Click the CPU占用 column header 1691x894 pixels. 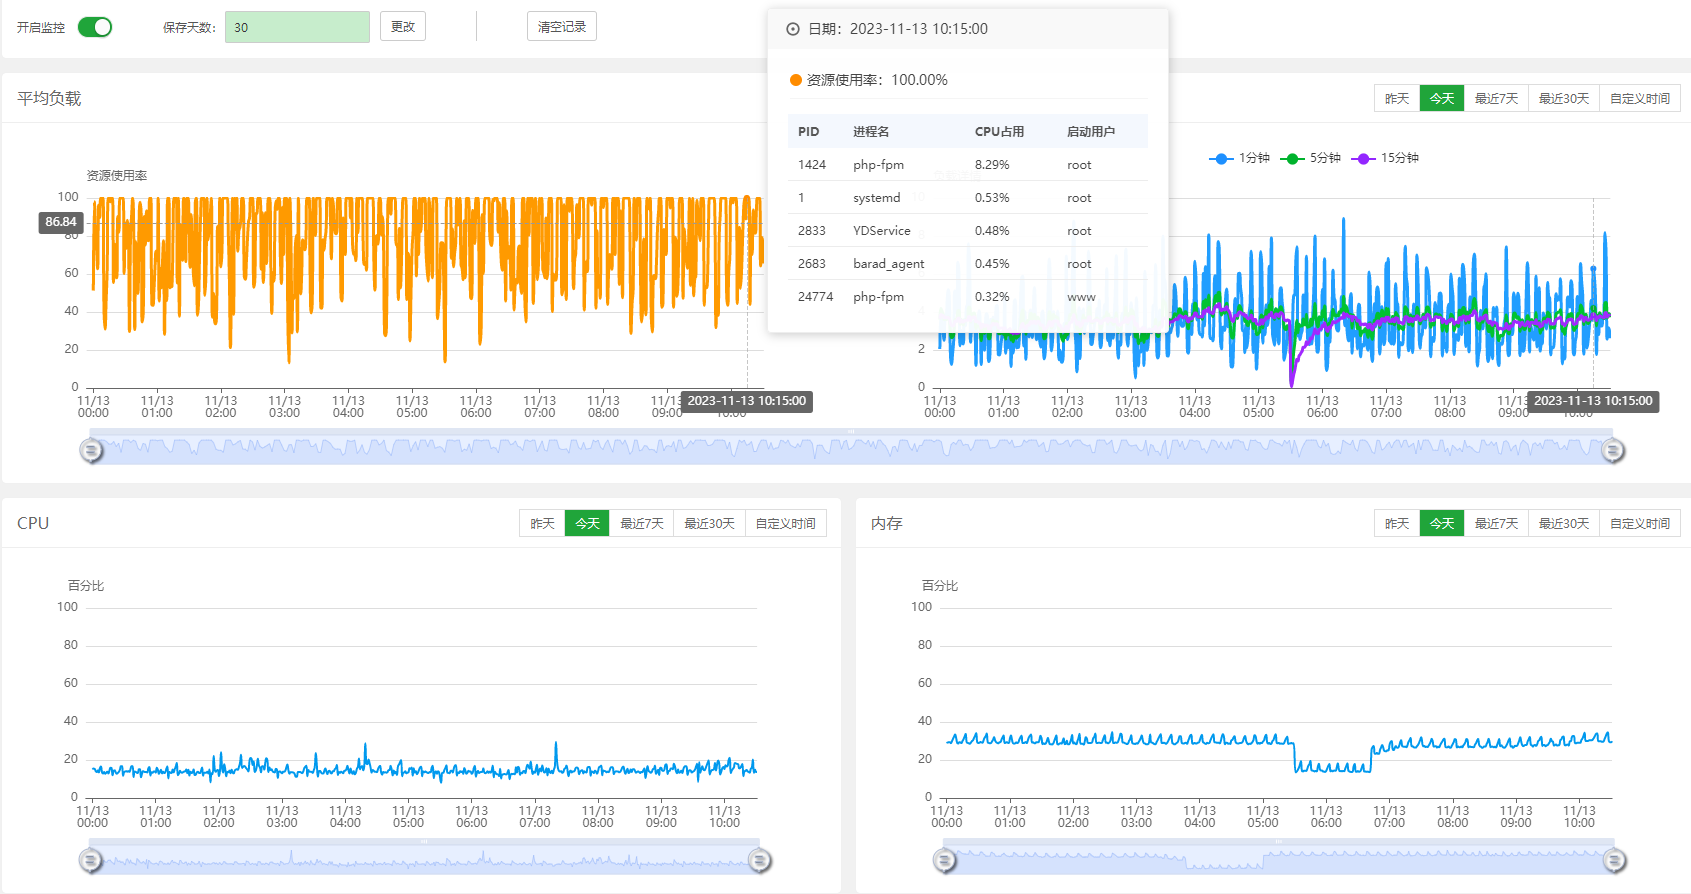click(x=999, y=132)
